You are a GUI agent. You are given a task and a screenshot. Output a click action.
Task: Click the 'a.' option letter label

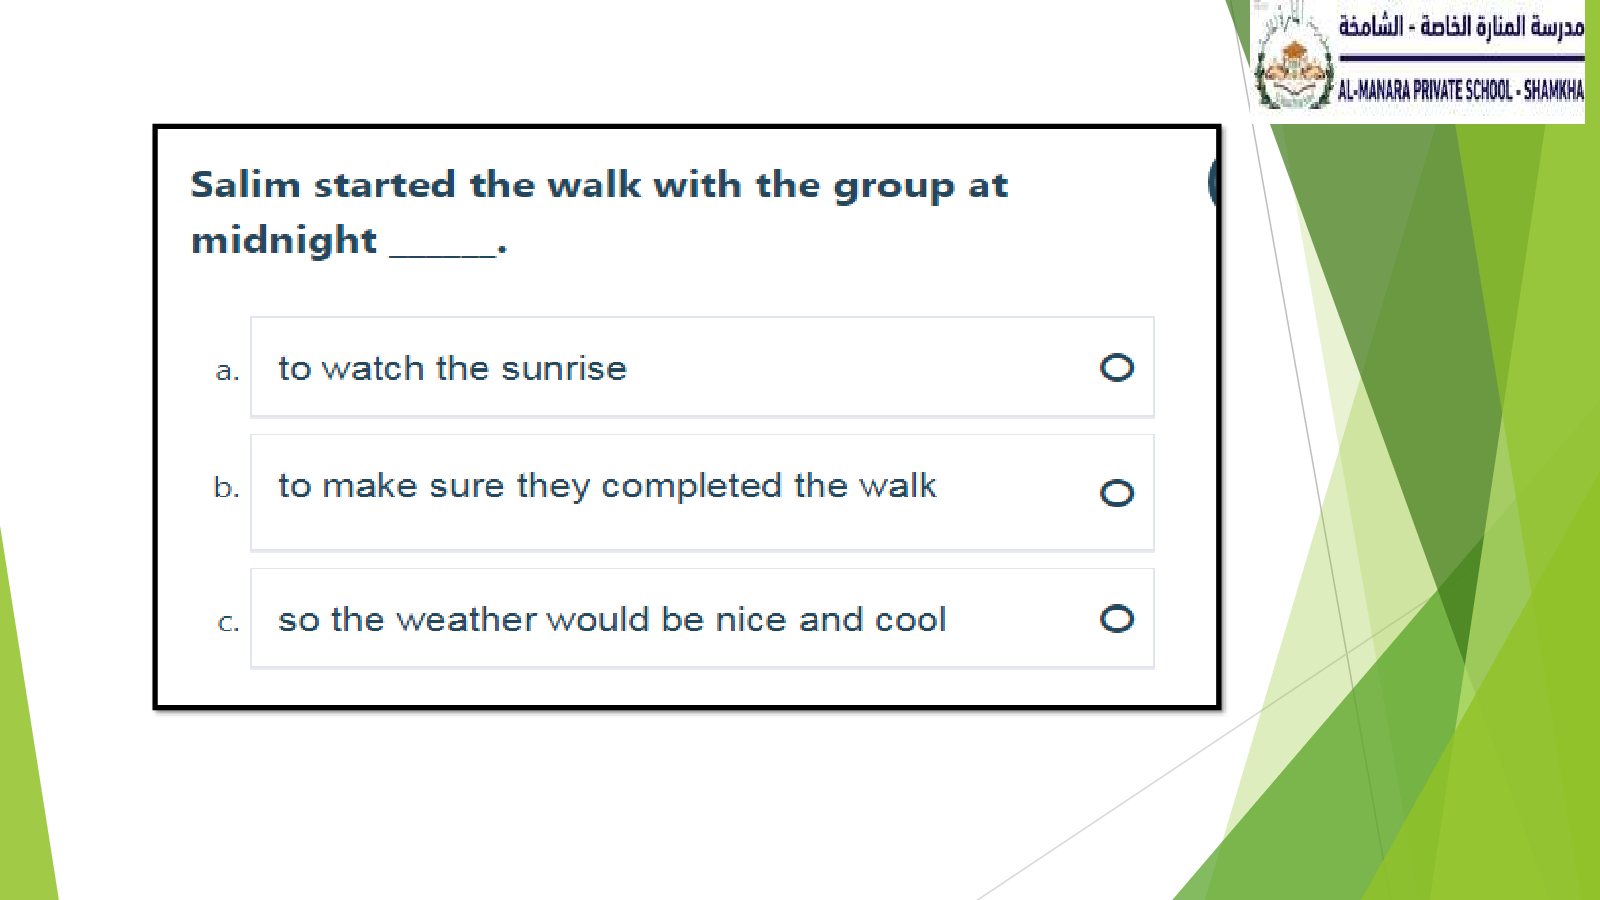(x=227, y=371)
